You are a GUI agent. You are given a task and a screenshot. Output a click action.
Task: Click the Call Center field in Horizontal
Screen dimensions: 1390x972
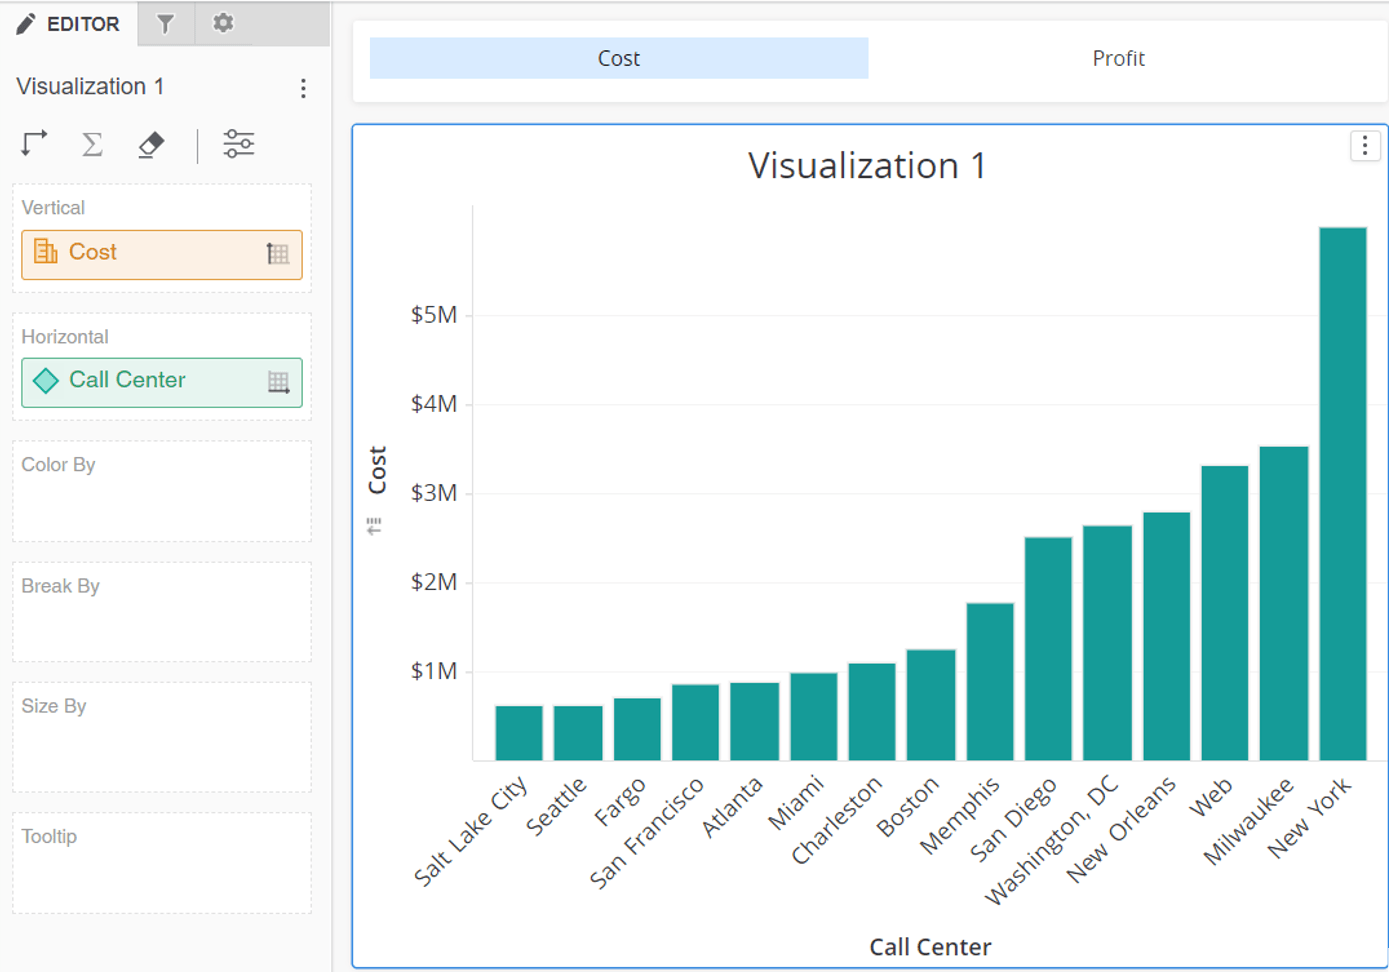pos(162,382)
